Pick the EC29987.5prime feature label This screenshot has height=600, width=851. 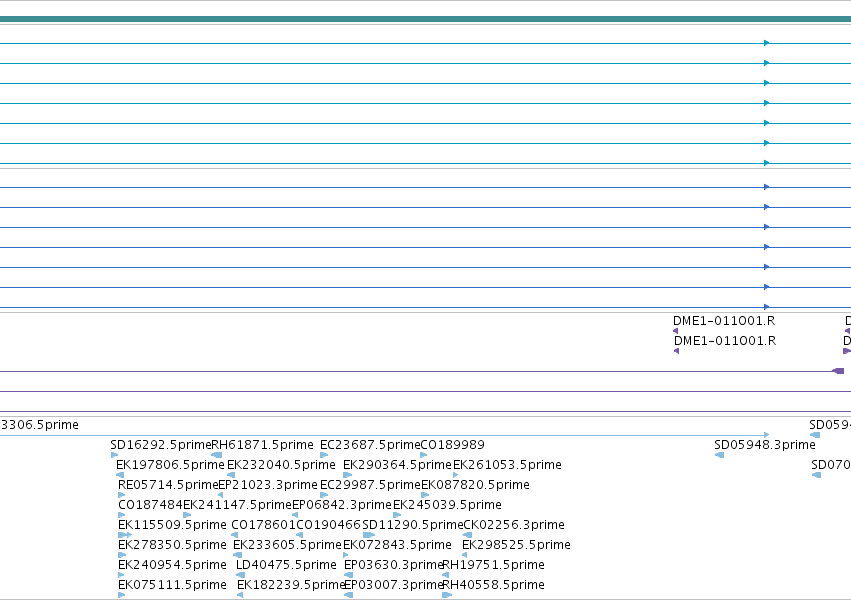(371, 485)
